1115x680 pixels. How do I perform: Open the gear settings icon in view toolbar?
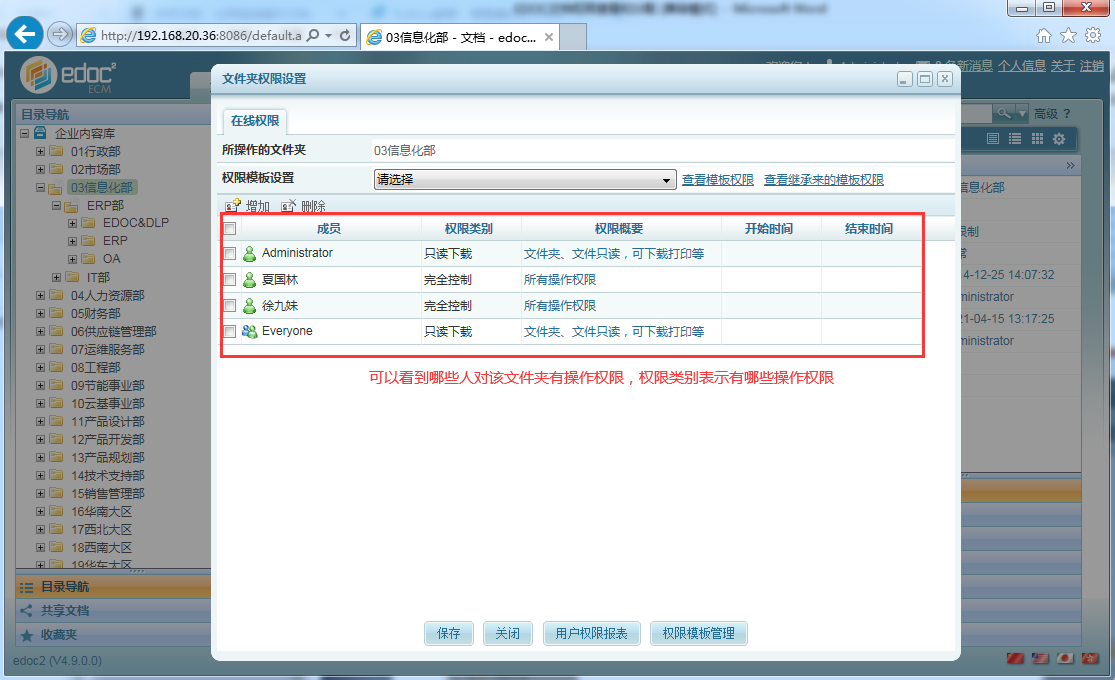[1059, 138]
